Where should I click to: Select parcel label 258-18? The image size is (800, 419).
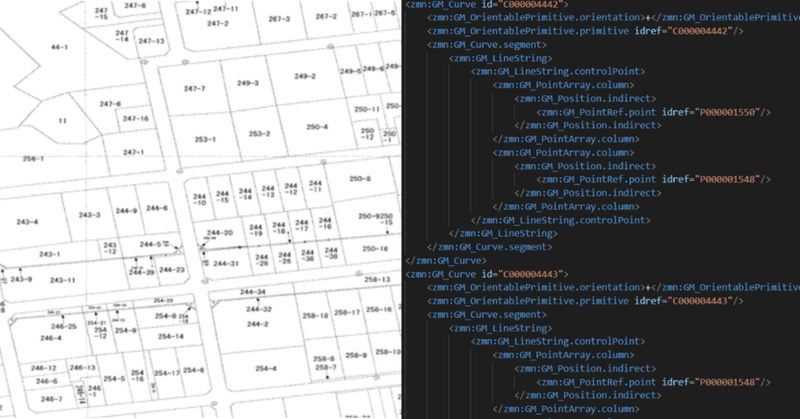click(315, 315)
